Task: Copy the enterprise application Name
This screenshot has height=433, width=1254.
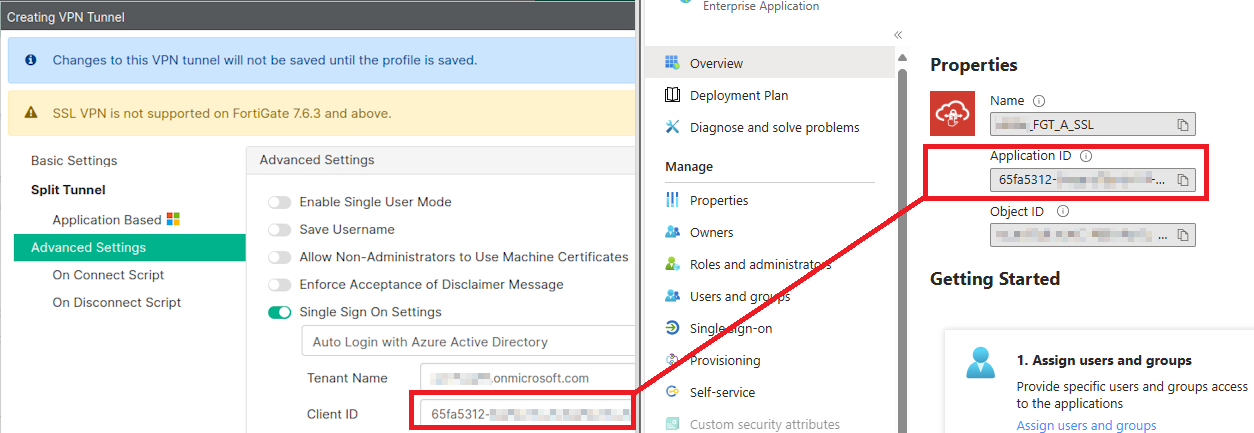Action: pyautogui.click(x=1182, y=125)
